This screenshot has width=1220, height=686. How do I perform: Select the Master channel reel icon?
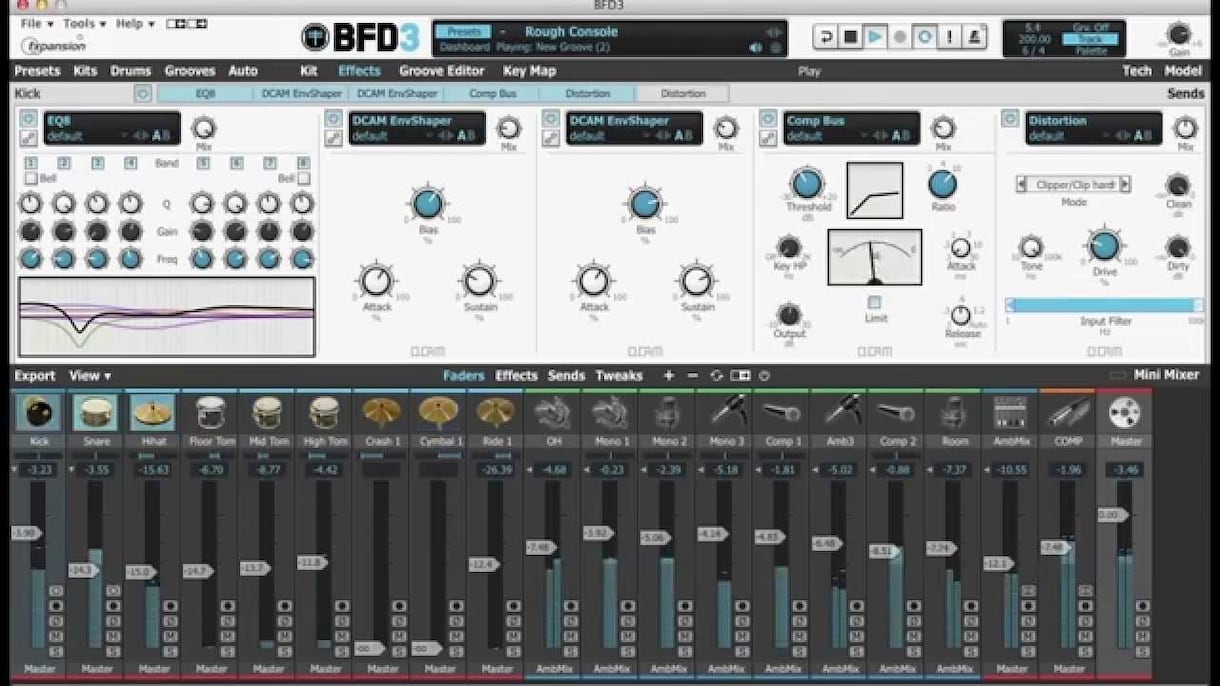tap(1125, 412)
